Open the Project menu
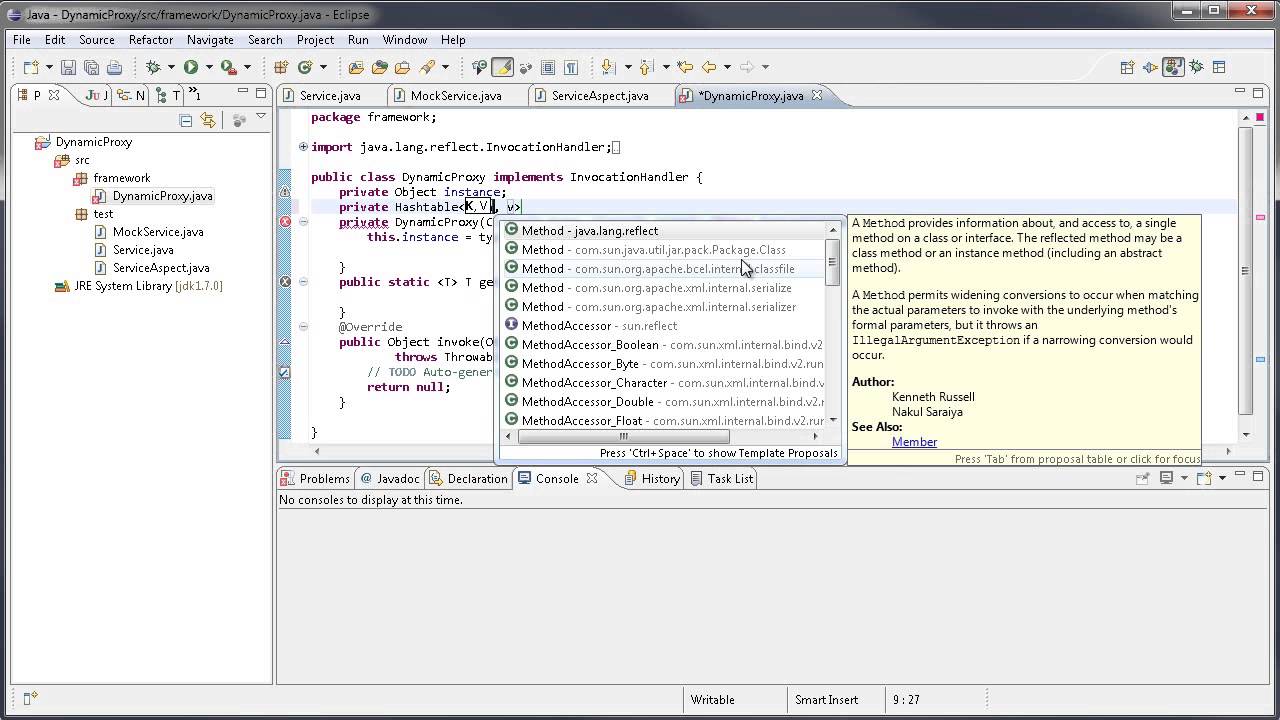The image size is (1280, 720). pos(315,39)
